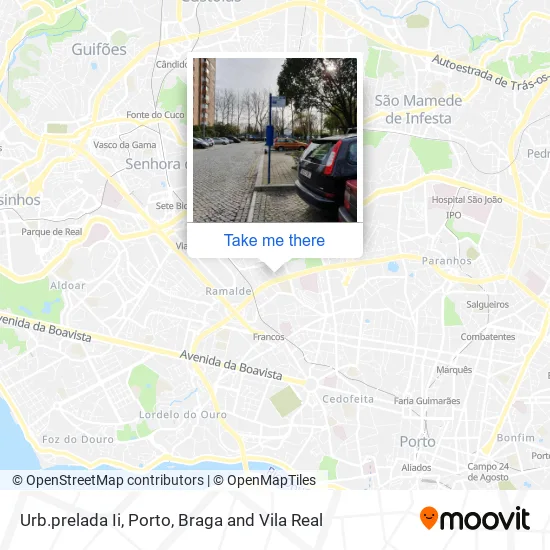Open the OpenStreetMap contributors attribution
Screen dimensions: 550x550
tap(108, 480)
